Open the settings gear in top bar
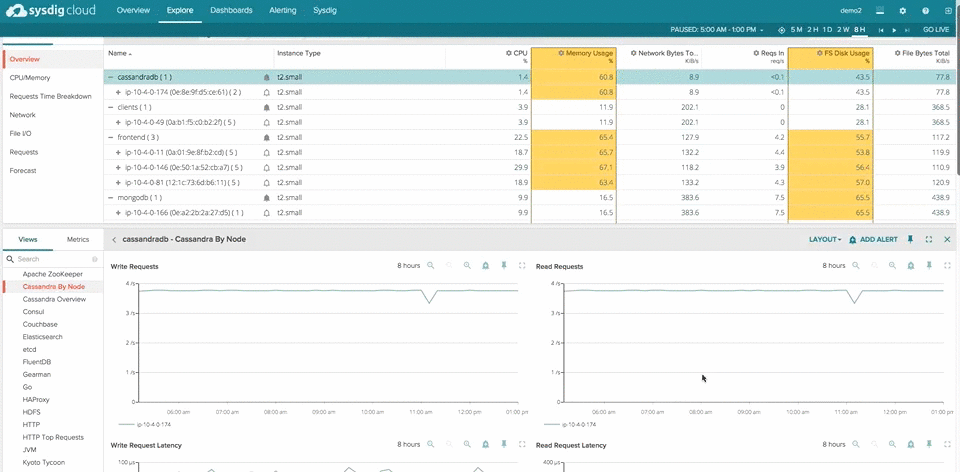 pos(902,10)
